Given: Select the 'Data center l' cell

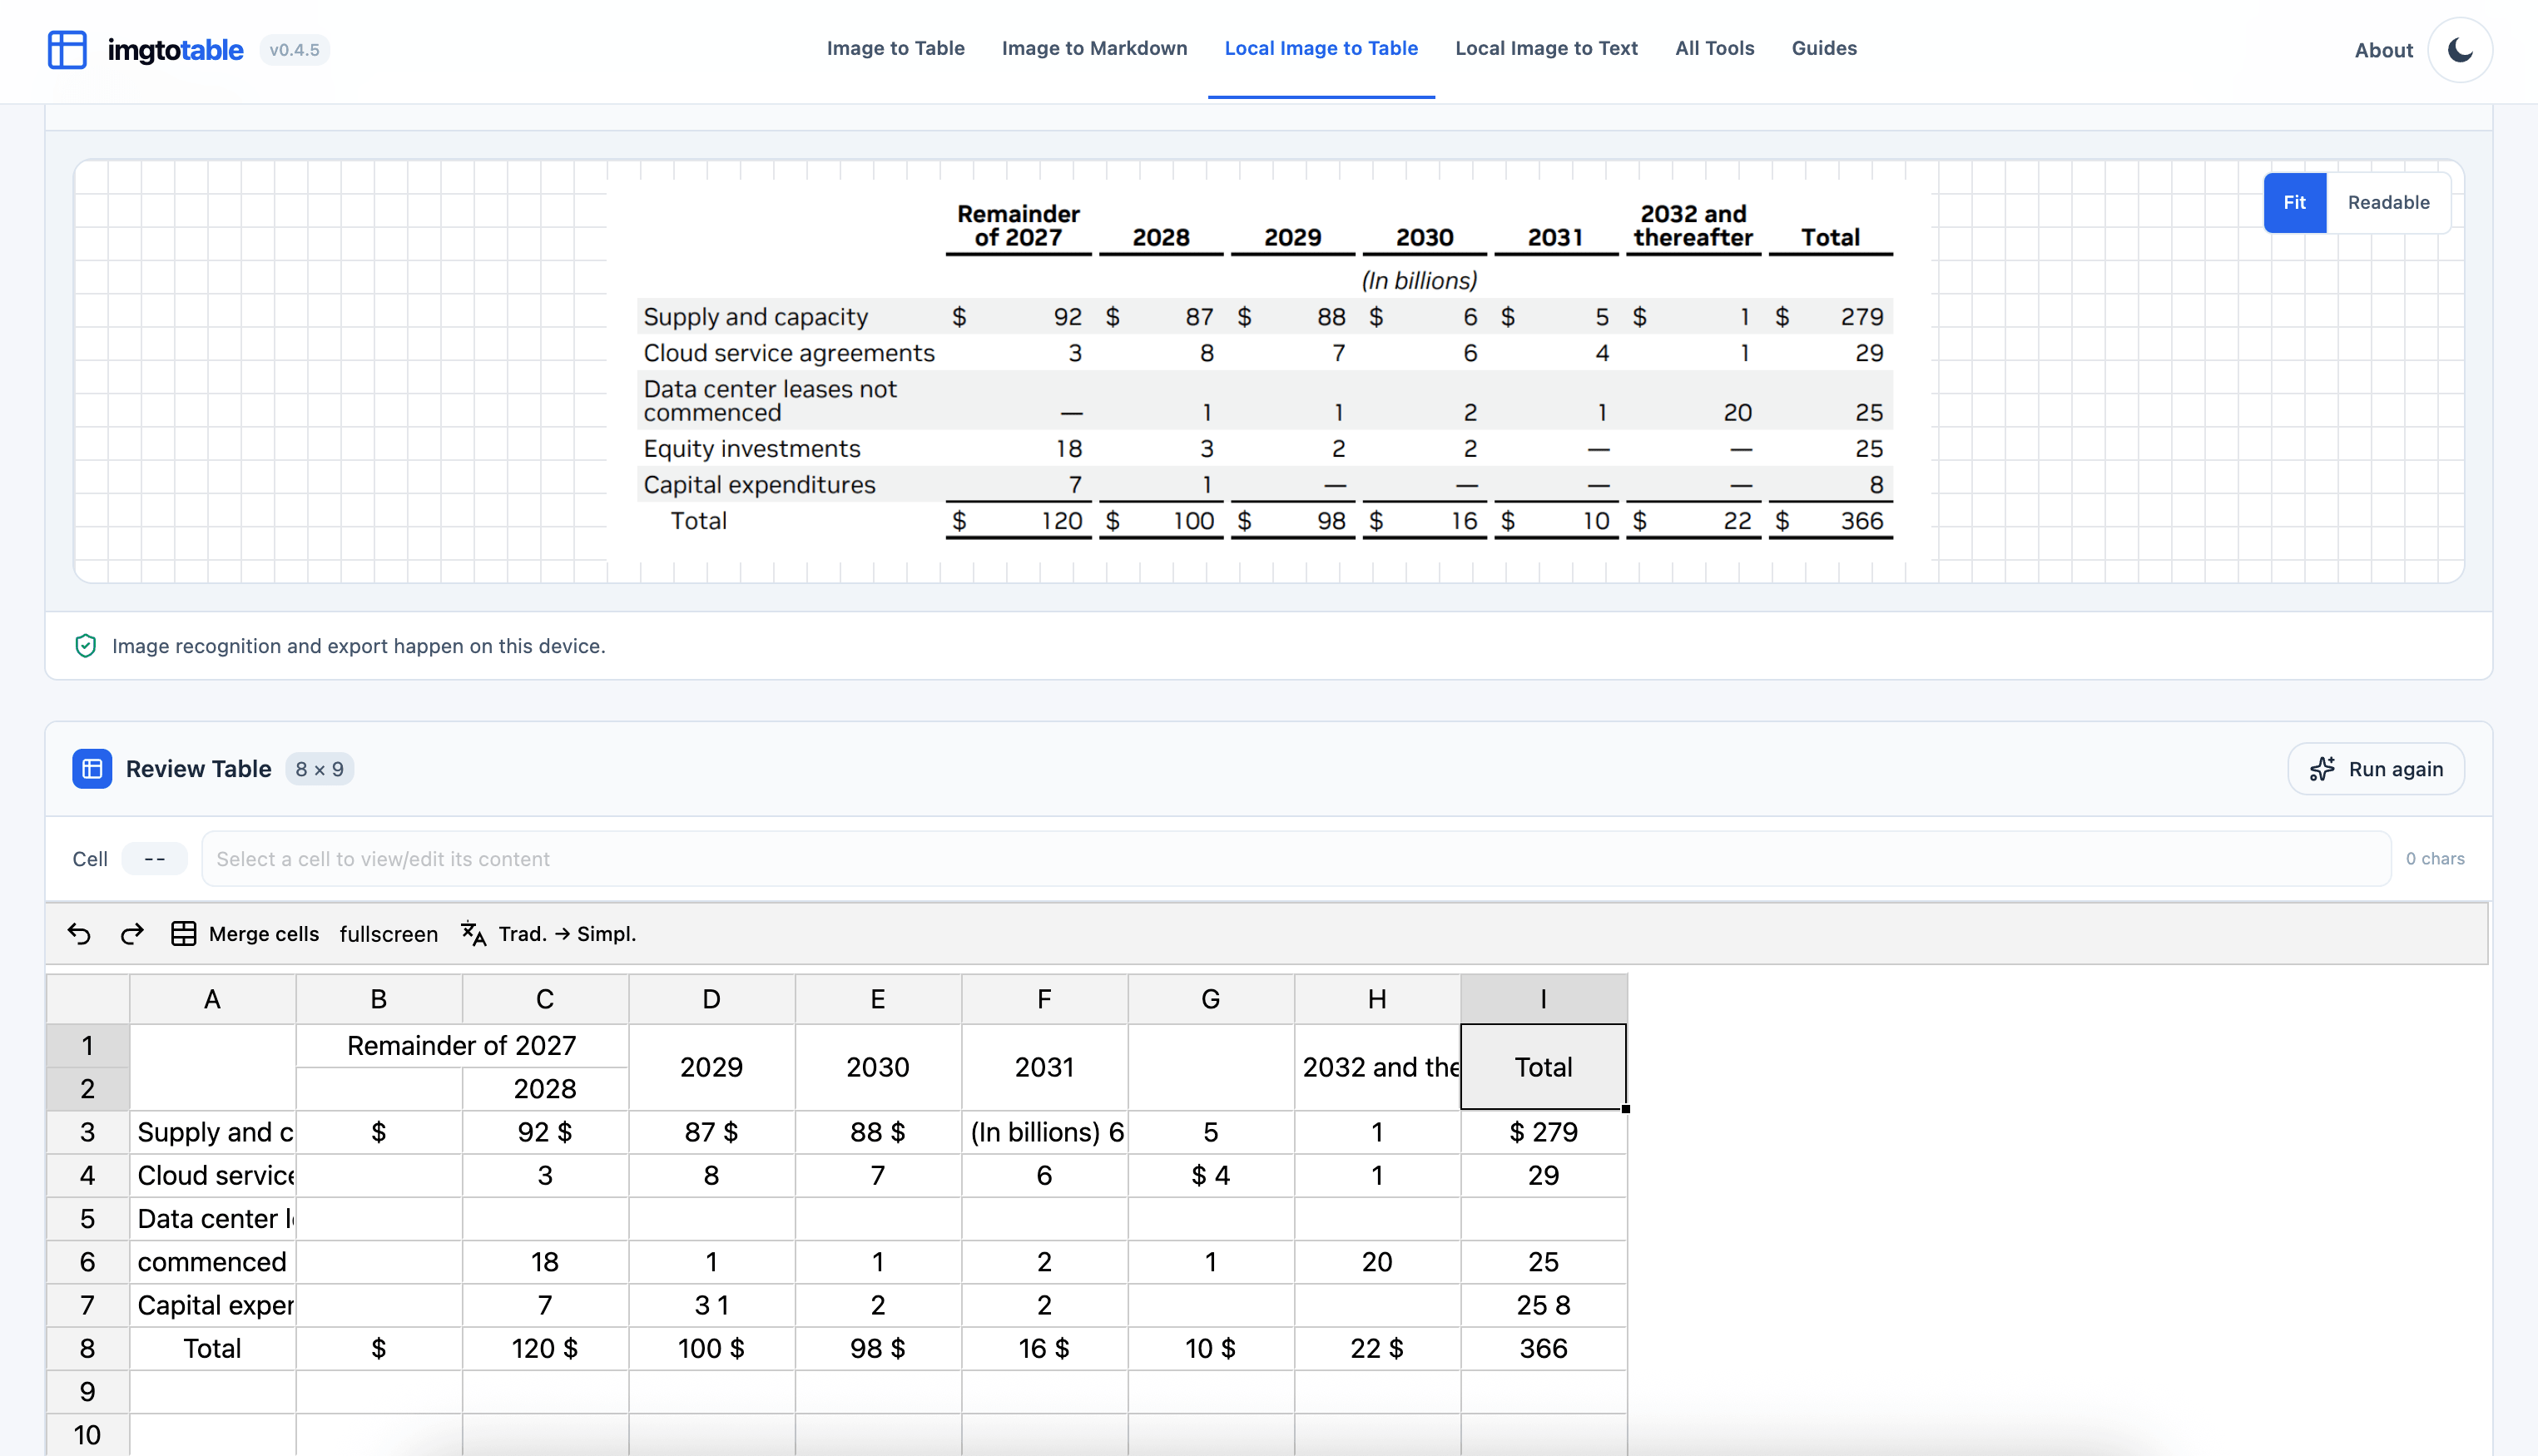Looking at the screenshot, I should pos(212,1218).
